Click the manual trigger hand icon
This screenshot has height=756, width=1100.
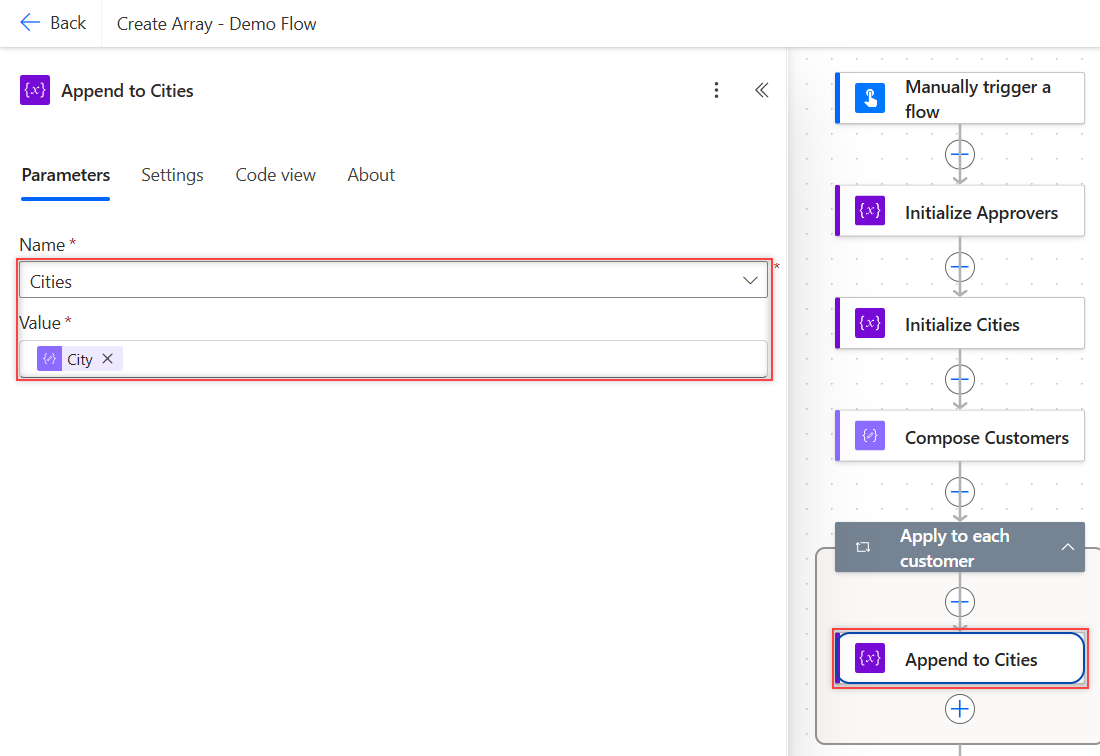coord(870,98)
